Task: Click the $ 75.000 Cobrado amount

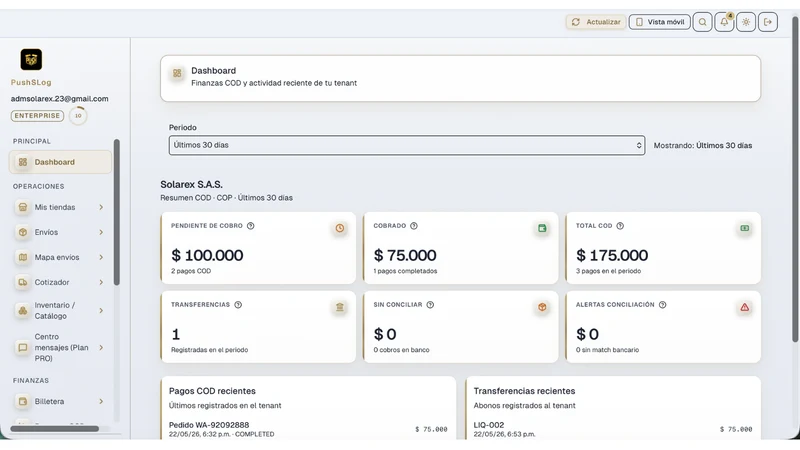Action: [x=405, y=255]
